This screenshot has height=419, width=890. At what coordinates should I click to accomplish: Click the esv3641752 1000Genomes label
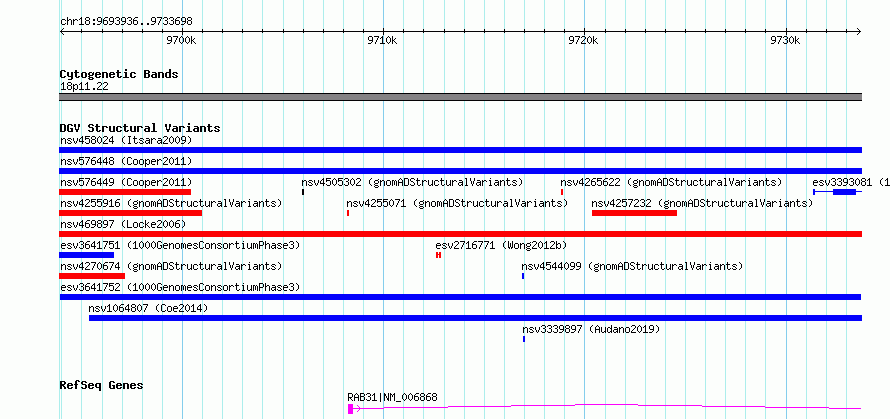coord(180,287)
